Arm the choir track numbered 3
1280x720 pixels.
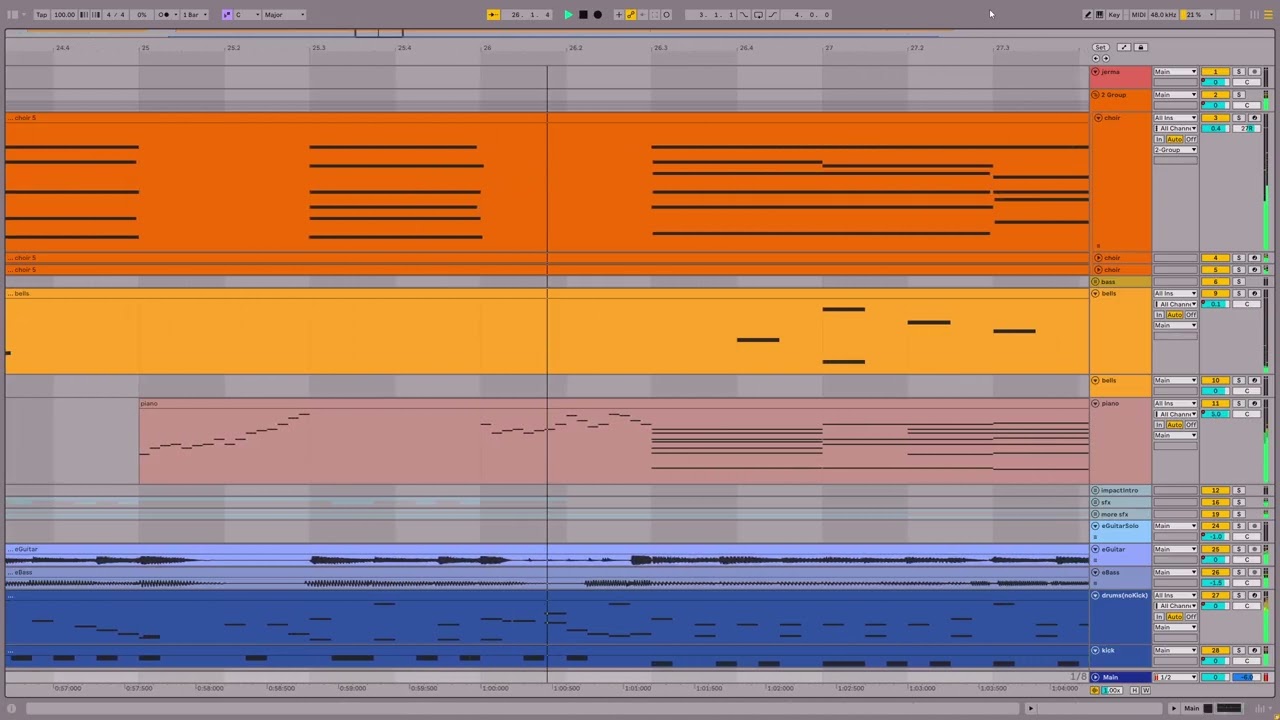(1254, 118)
